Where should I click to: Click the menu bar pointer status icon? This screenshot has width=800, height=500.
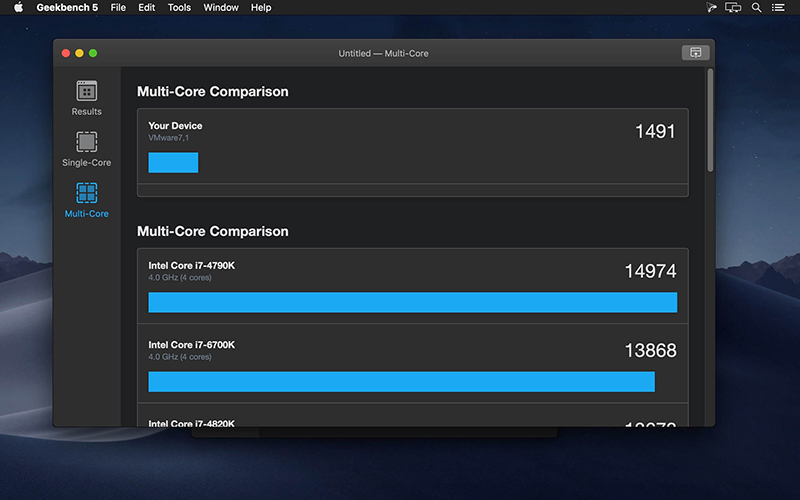pos(711,8)
